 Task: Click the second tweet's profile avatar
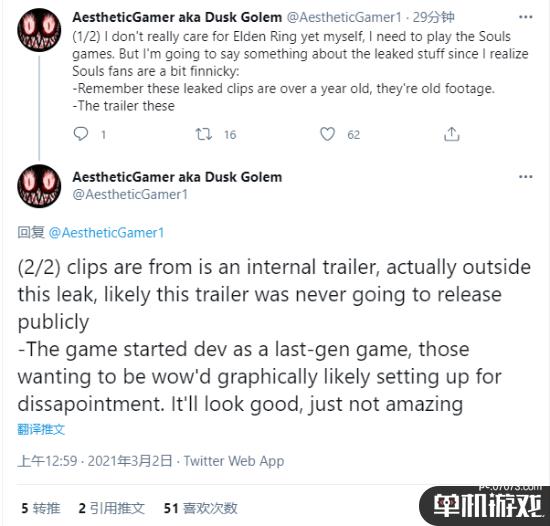click(x=39, y=186)
